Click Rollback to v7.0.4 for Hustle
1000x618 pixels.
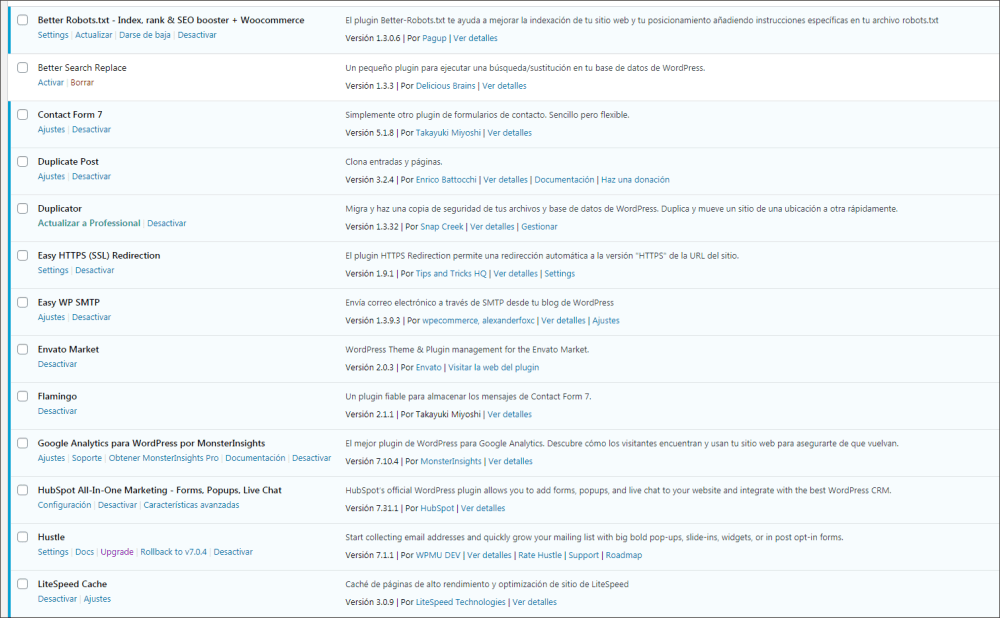173,552
